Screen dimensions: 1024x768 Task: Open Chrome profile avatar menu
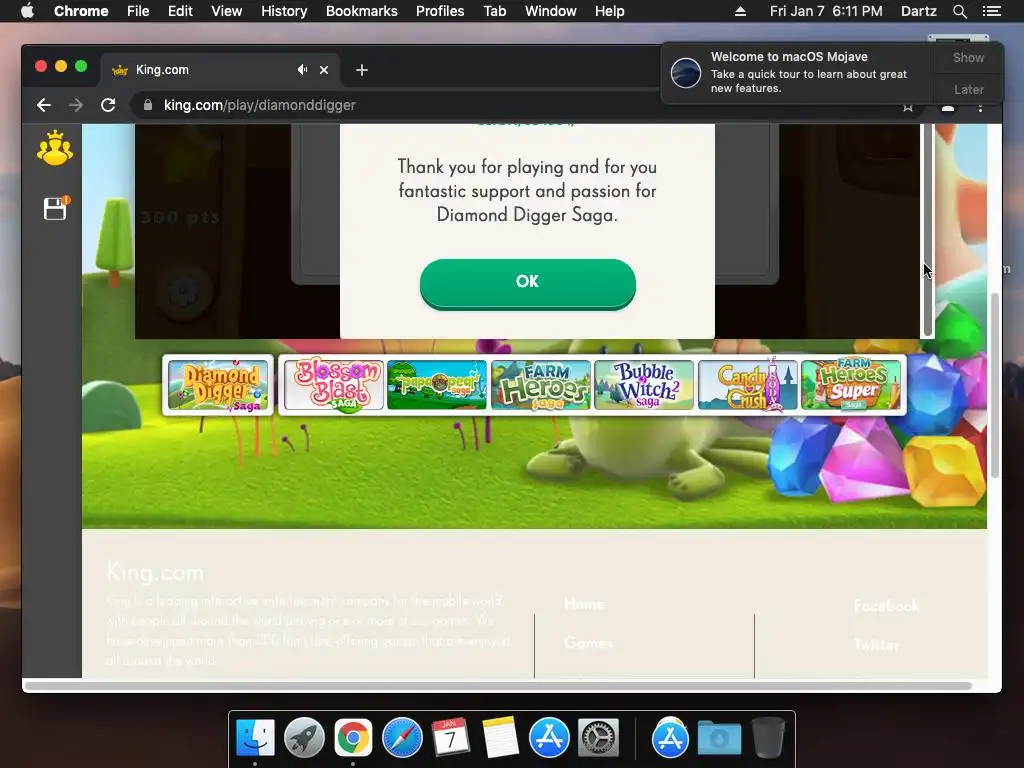[x=948, y=107]
